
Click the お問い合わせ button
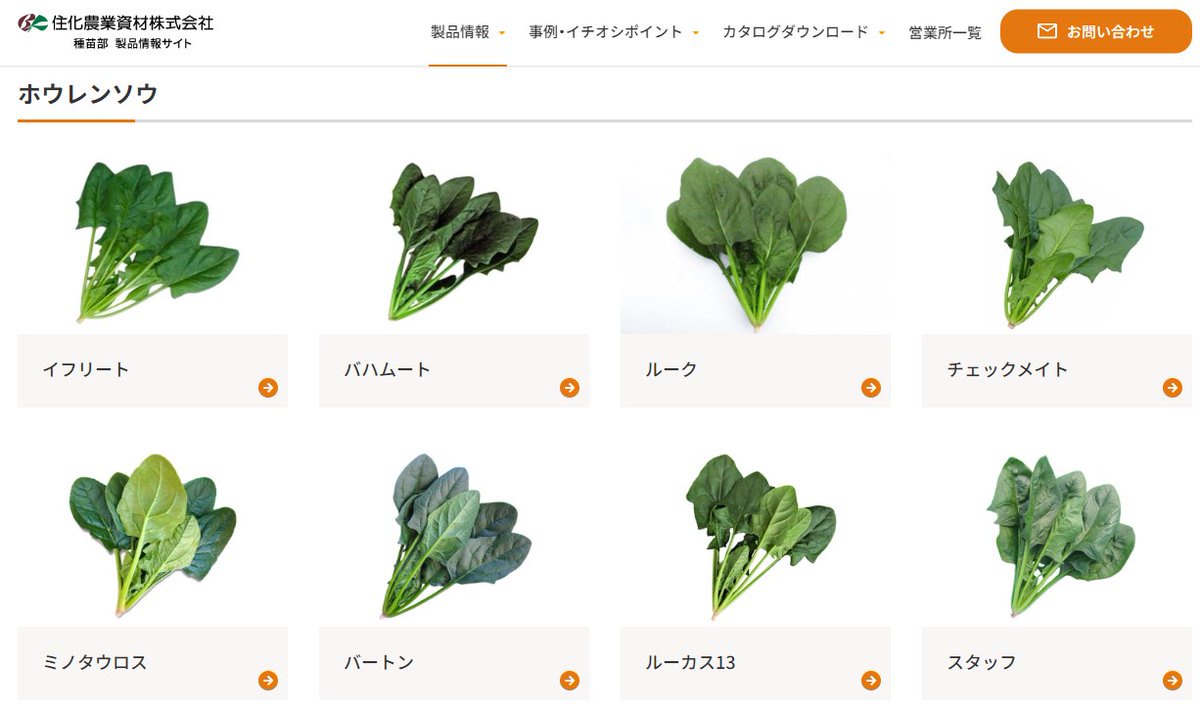(x=1096, y=31)
